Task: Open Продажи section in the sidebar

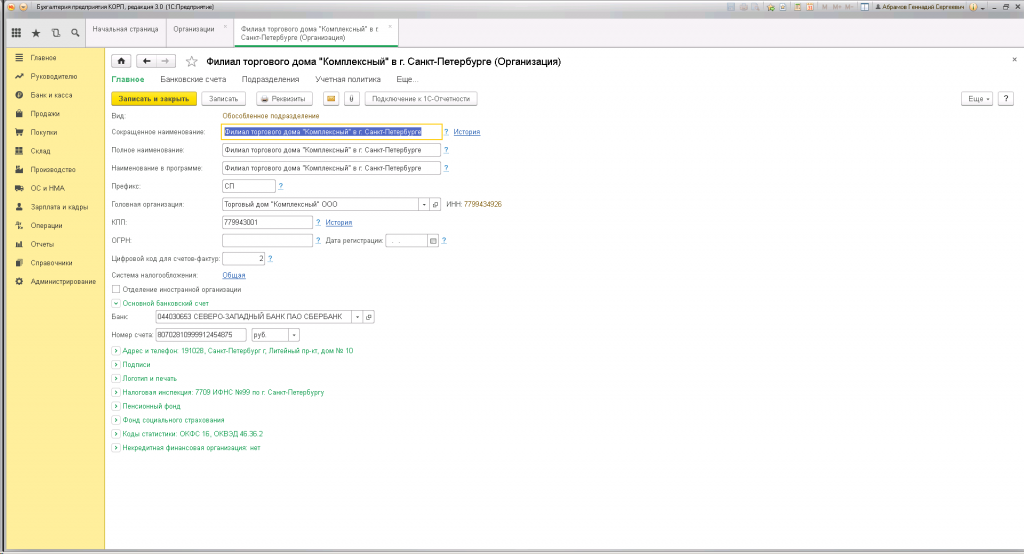Action: 44,114
